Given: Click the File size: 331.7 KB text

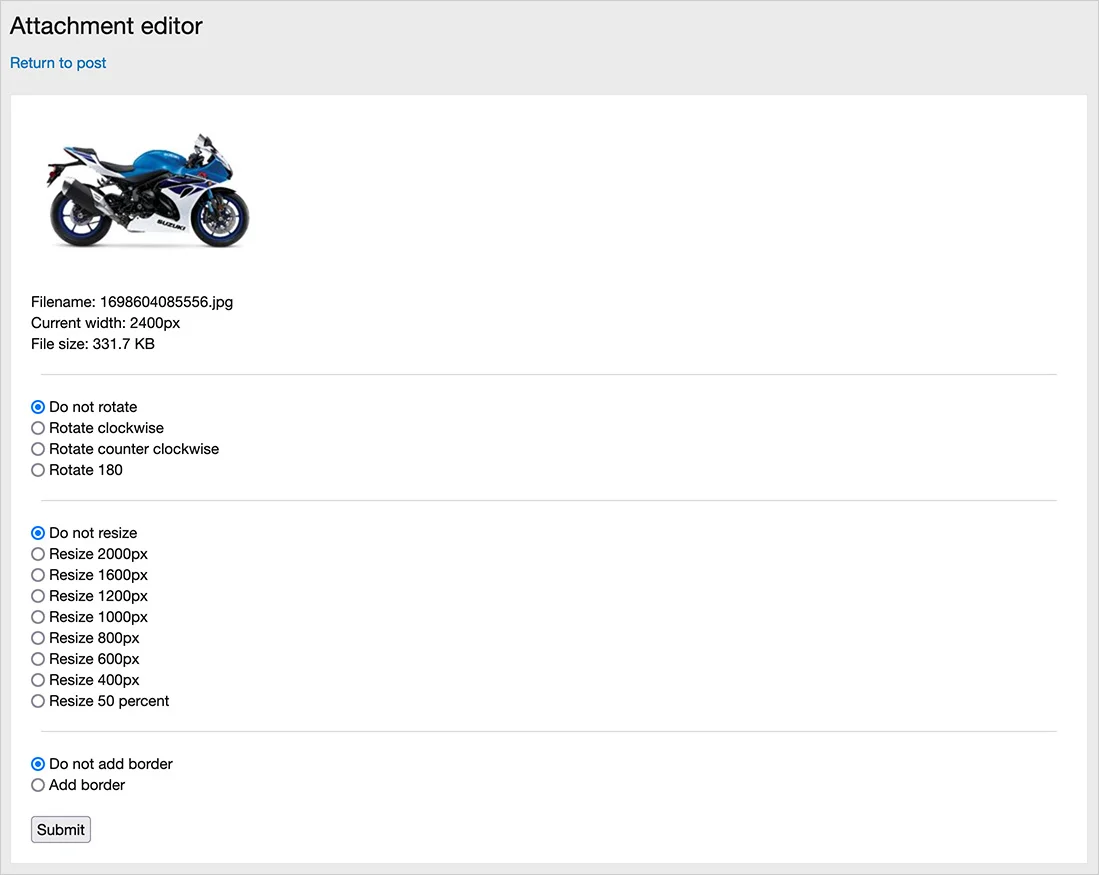Looking at the screenshot, I should 93,344.
